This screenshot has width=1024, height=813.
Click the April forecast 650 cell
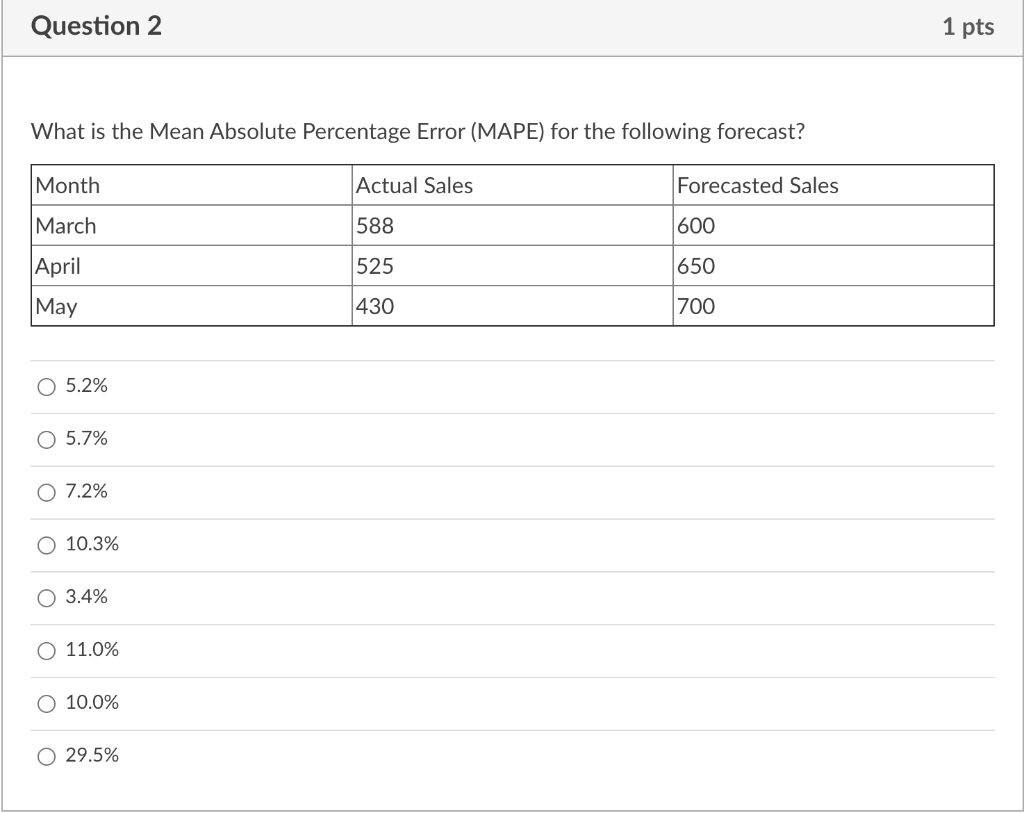tap(696, 266)
